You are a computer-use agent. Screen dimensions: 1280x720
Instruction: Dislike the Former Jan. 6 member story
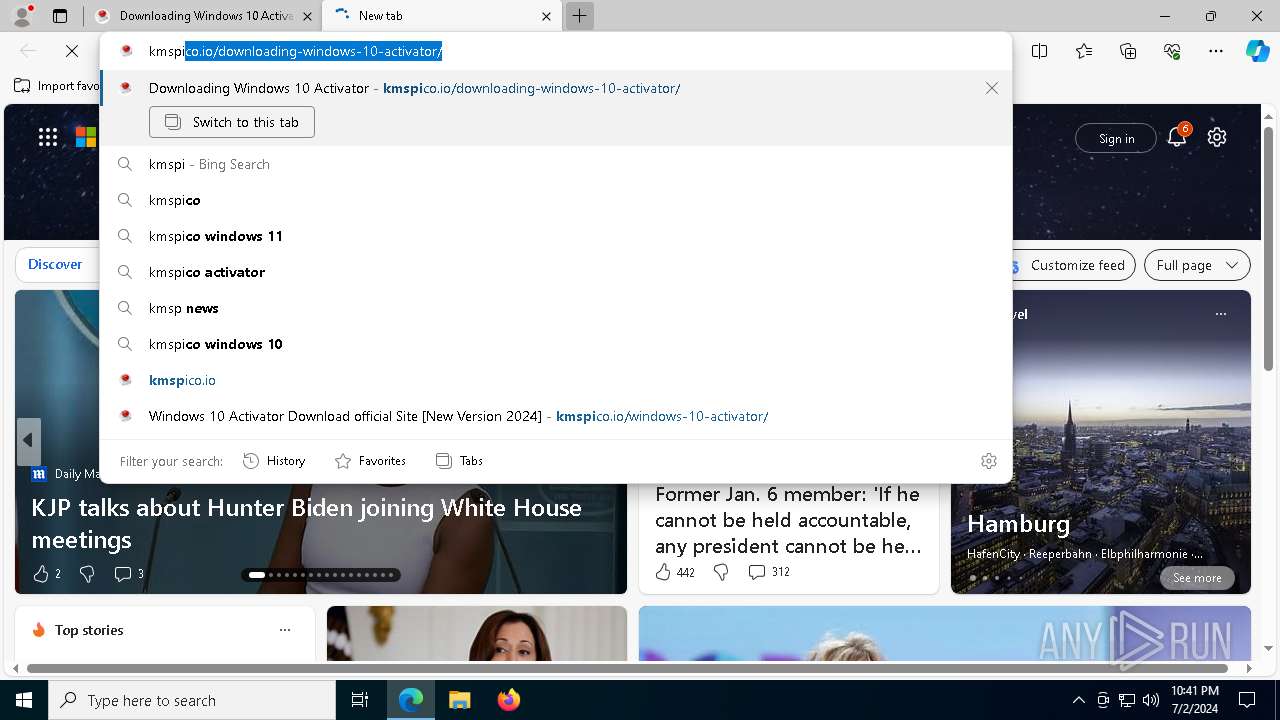(721, 572)
